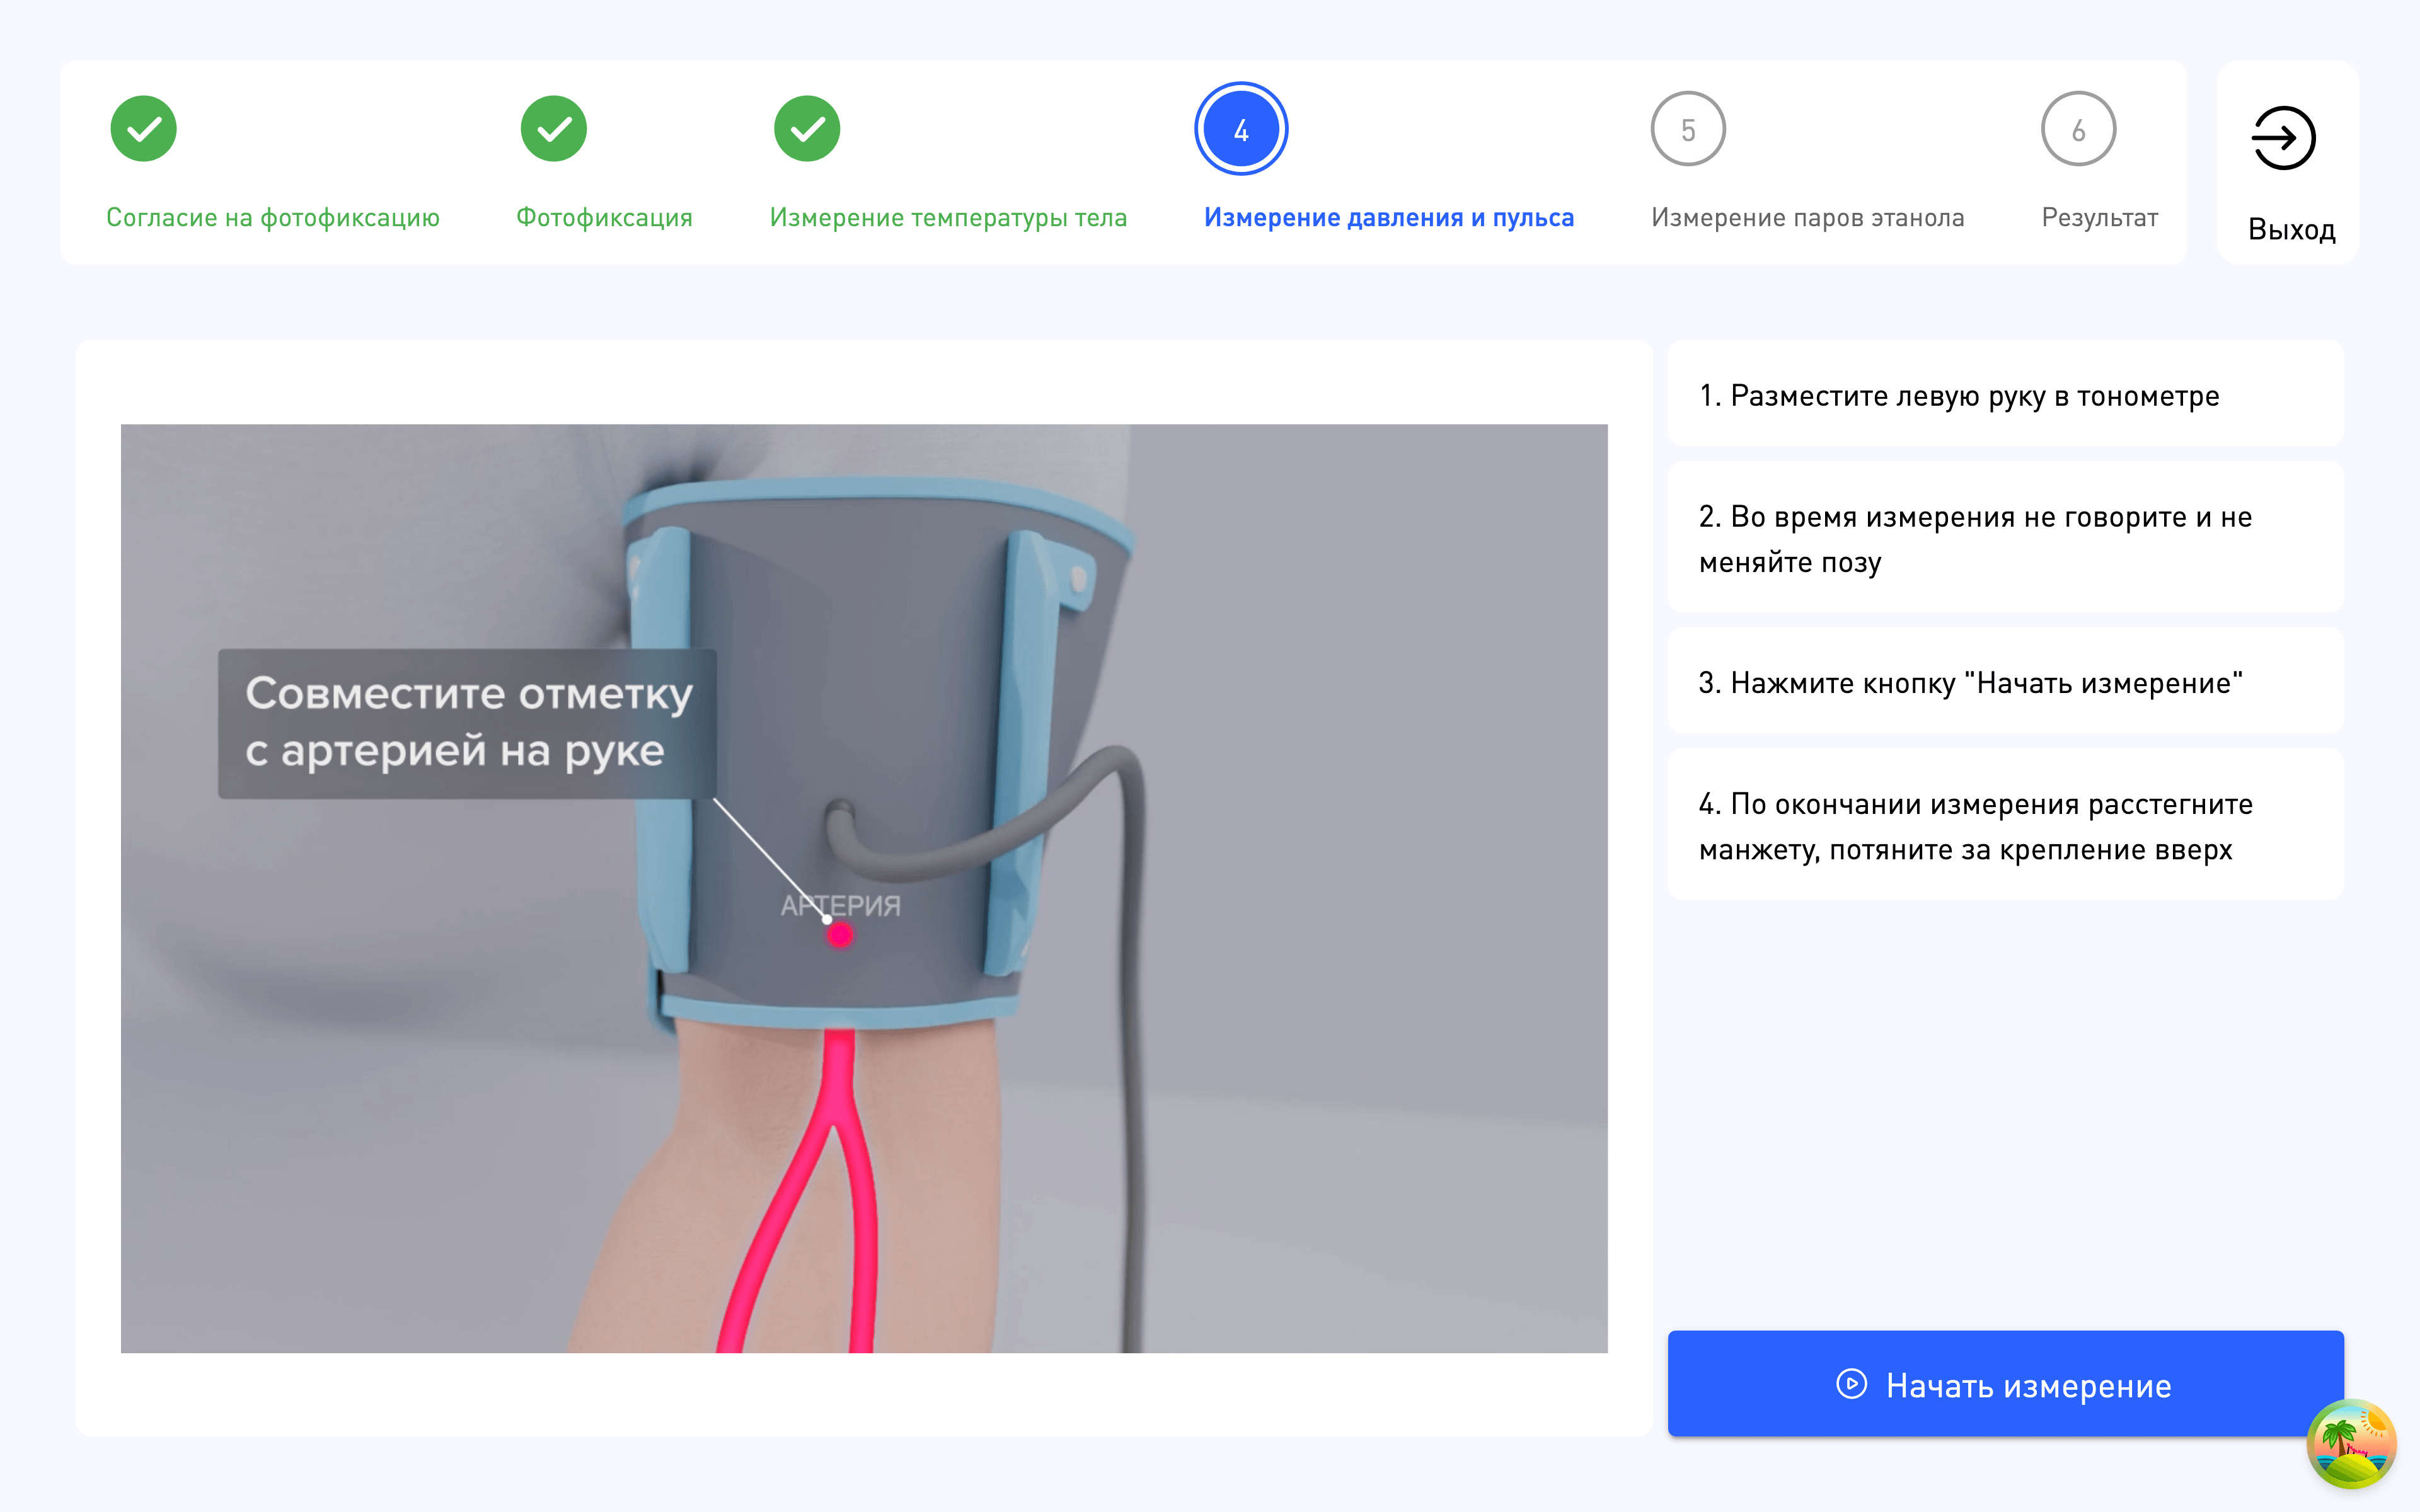Go to the Результат step label
Viewport: 2420px width, 1512px height.
point(2099,217)
